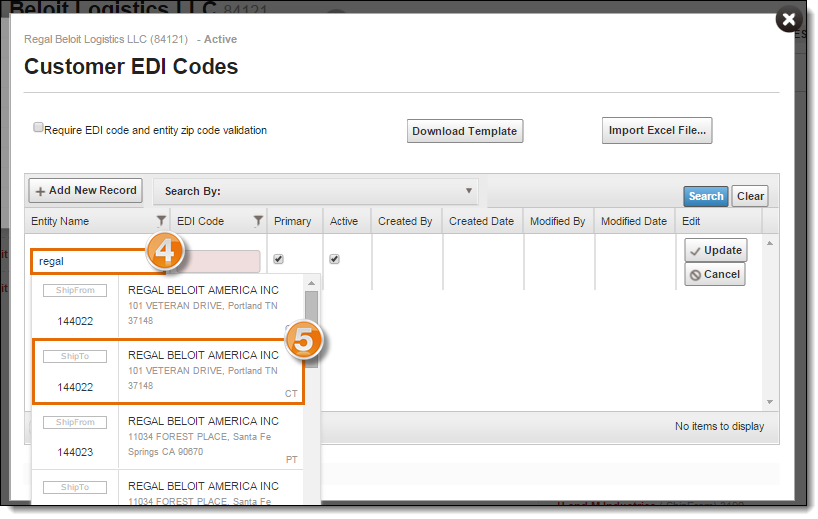Image resolution: width=818 pixels, height=519 pixels.
Task: Click the Active column header
Action: click(344, 221)
